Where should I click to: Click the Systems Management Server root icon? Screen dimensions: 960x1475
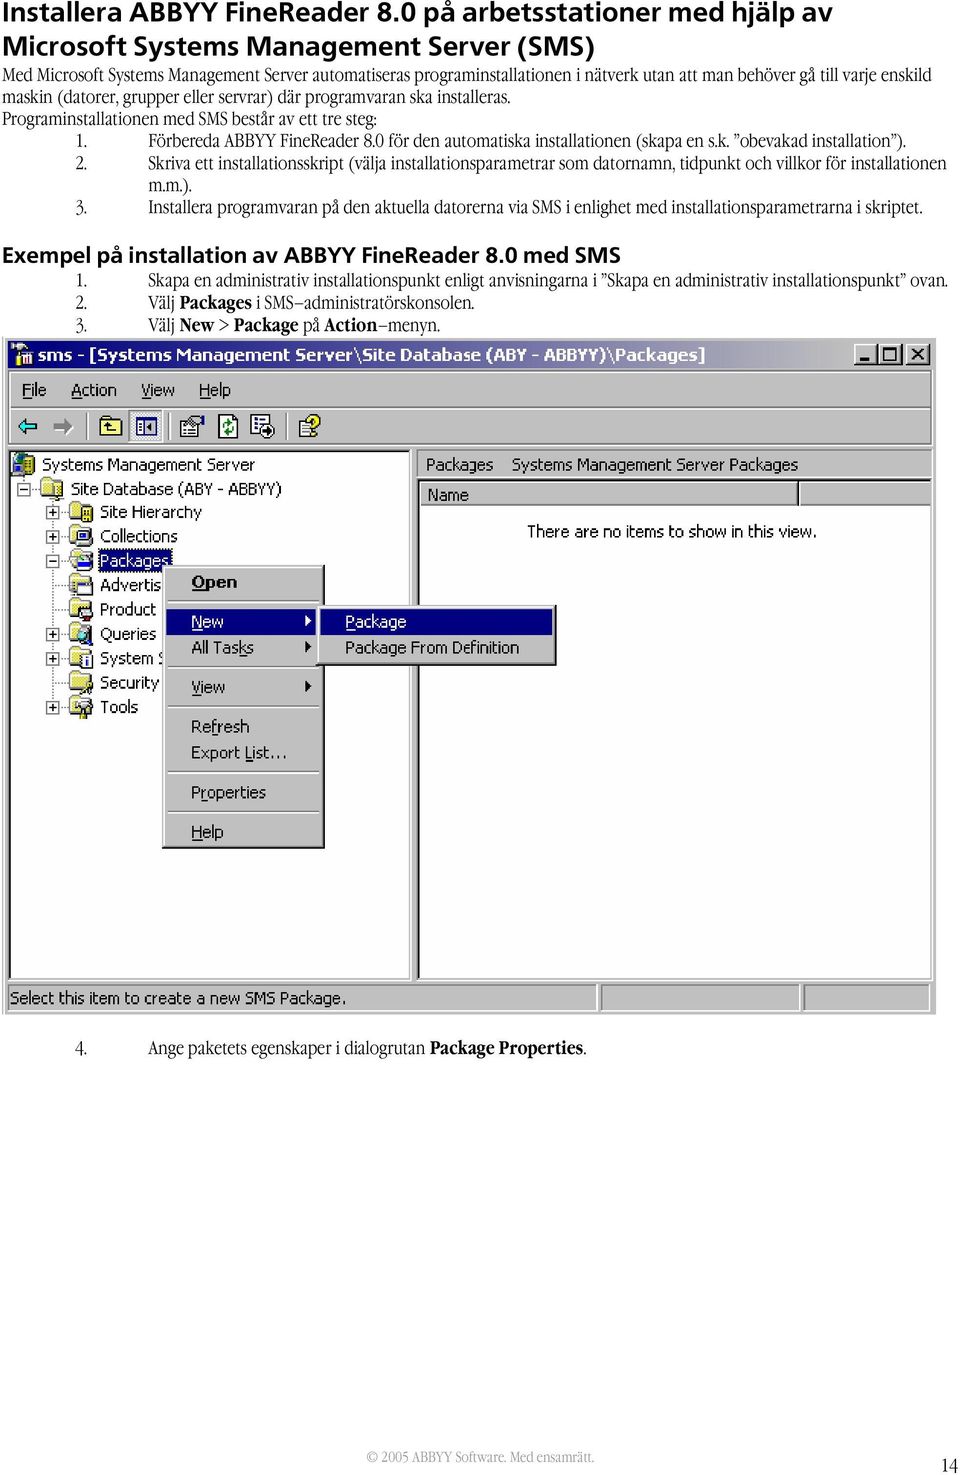coord(24,464)
